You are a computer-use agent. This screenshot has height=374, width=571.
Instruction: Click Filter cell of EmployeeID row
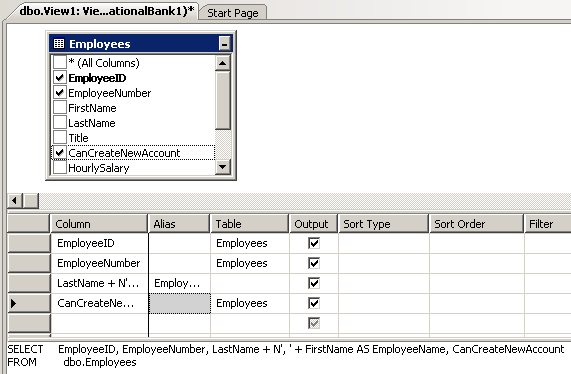(x=548, y=243)
